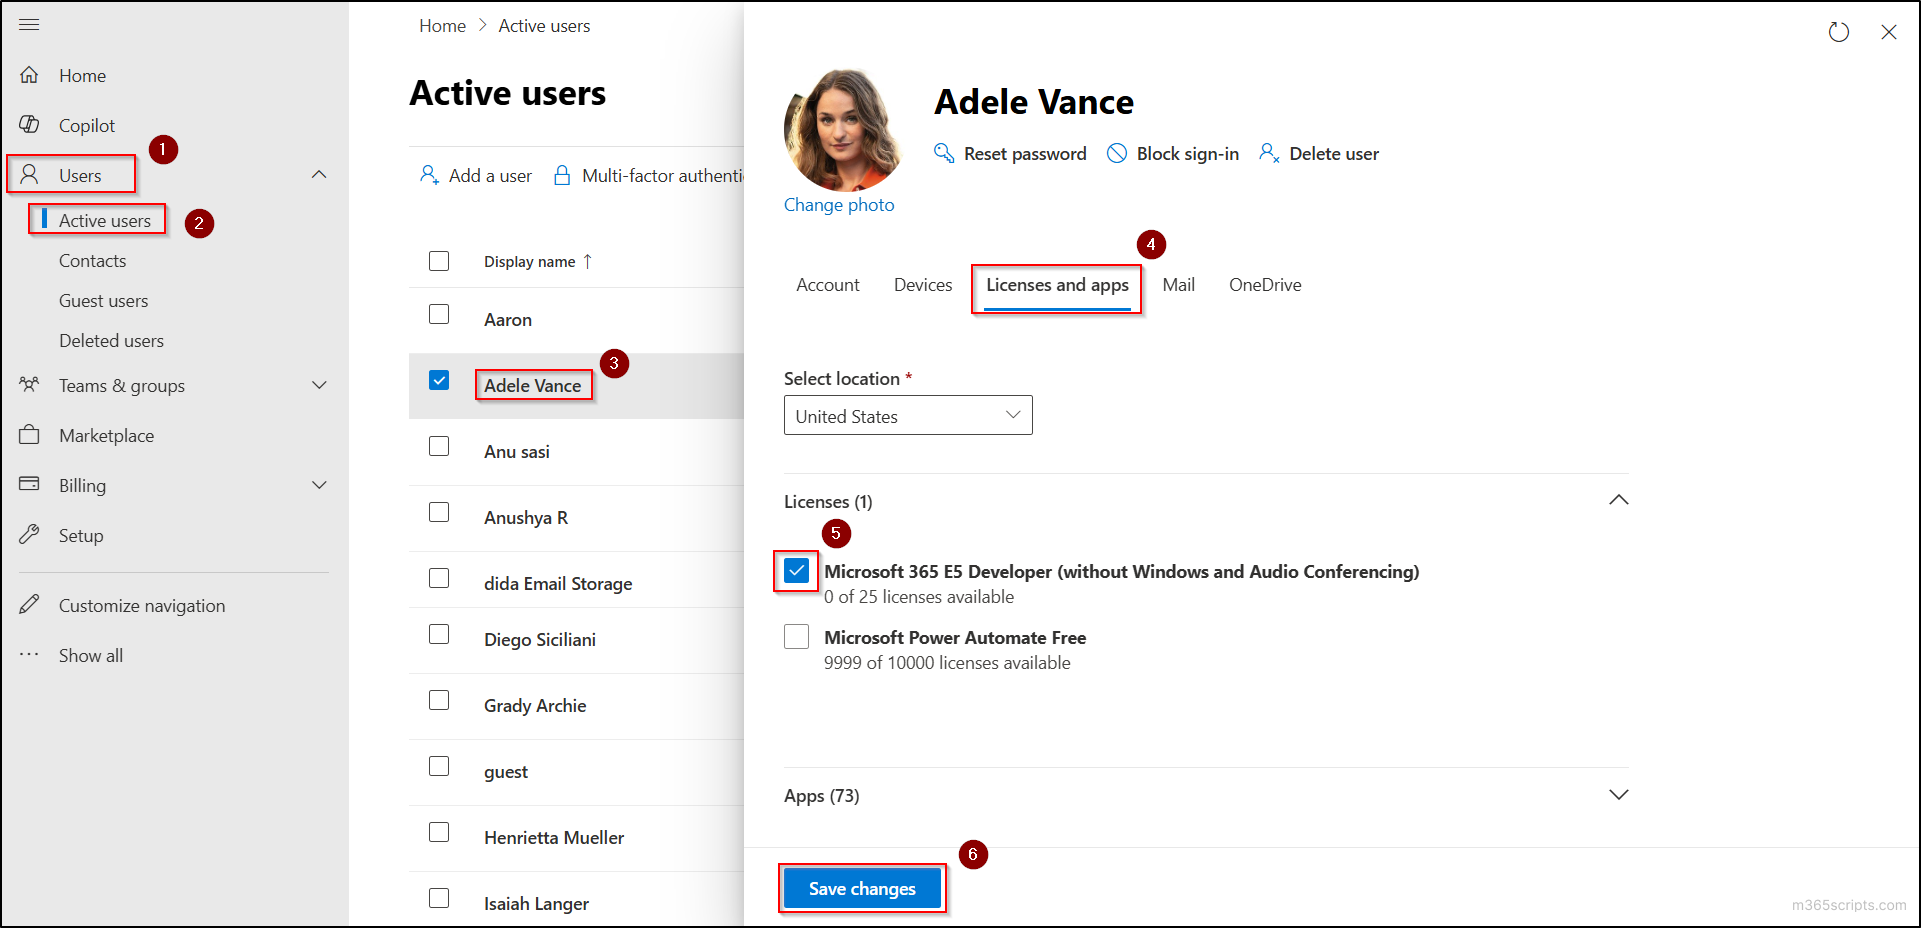Expand the Teams & groups chevron

319,385
